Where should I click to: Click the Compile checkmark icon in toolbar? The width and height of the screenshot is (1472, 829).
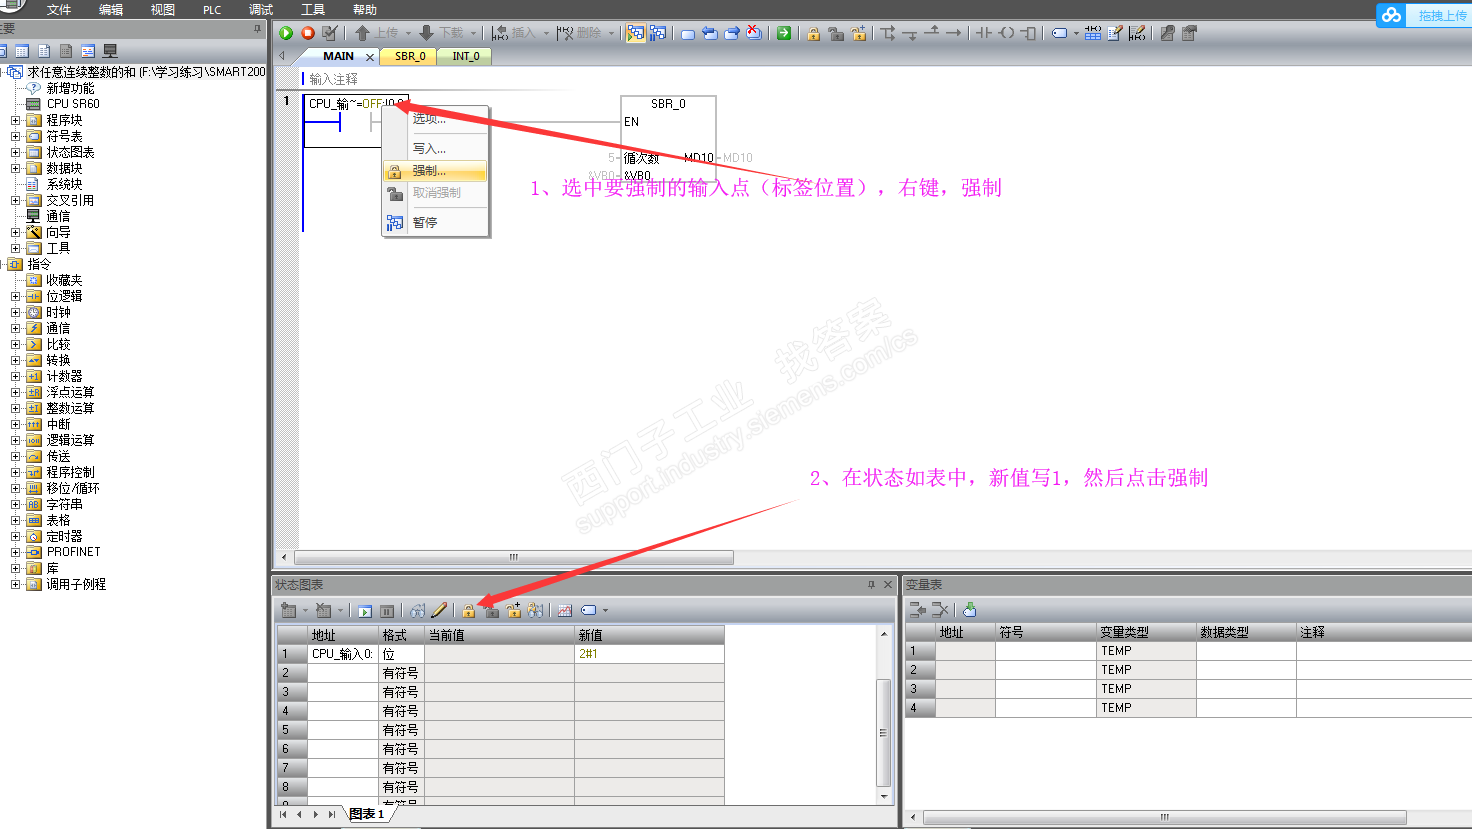point(330,33)
